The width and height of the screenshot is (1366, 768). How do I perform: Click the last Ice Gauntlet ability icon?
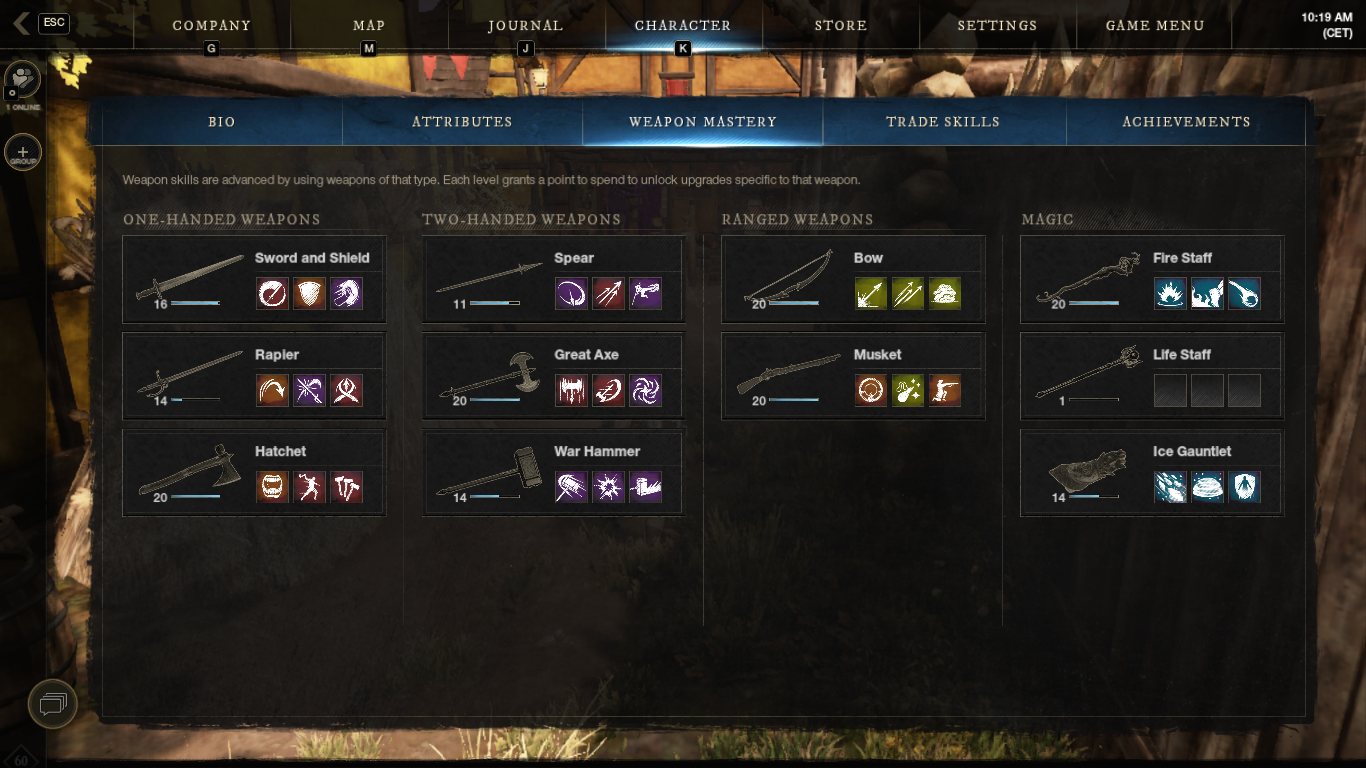click(x=1244, y=488)
